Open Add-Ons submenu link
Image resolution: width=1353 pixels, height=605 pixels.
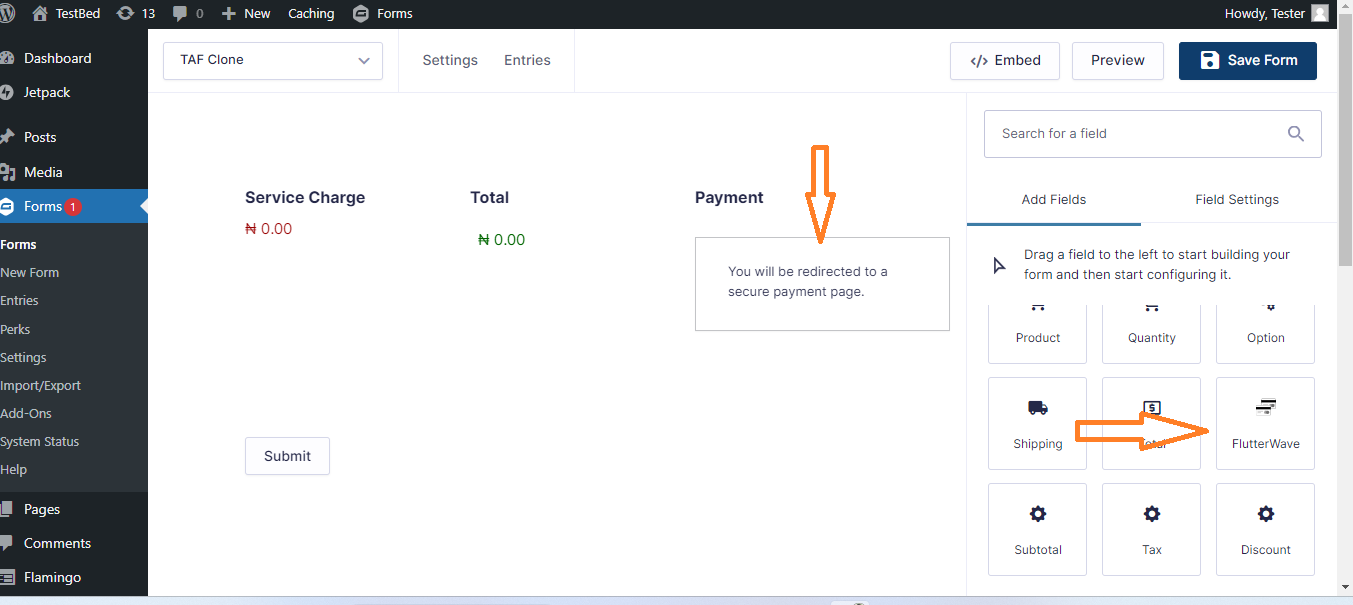26,413
